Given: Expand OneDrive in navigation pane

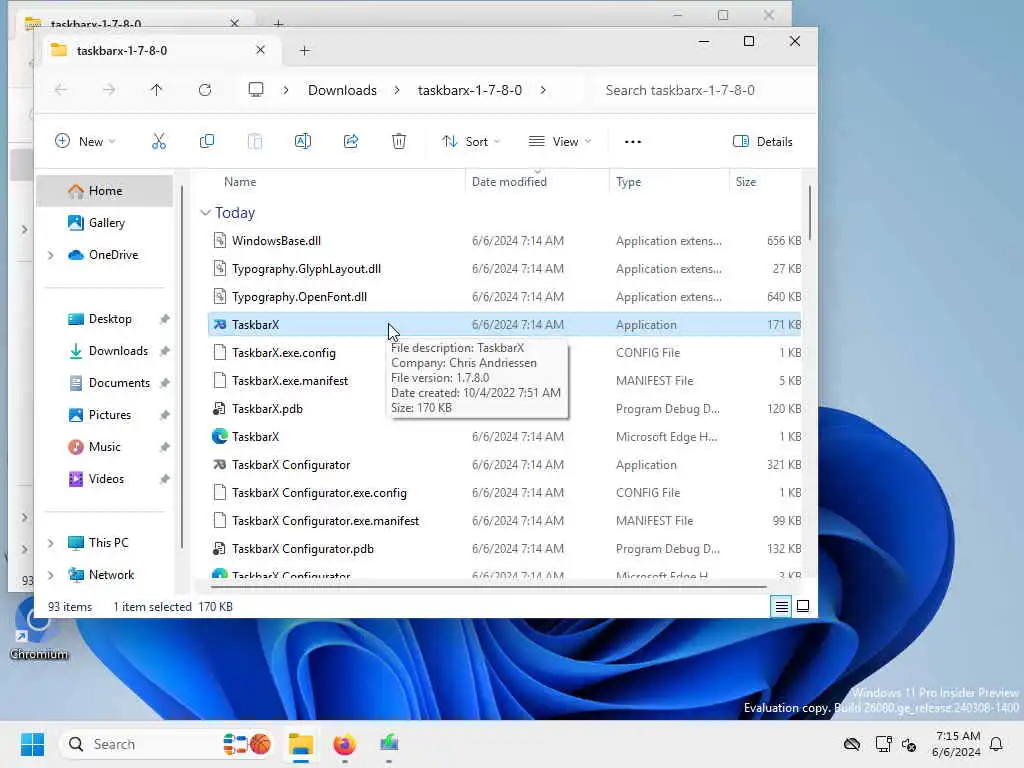Looking at the screenshot, I should (50, 255).
